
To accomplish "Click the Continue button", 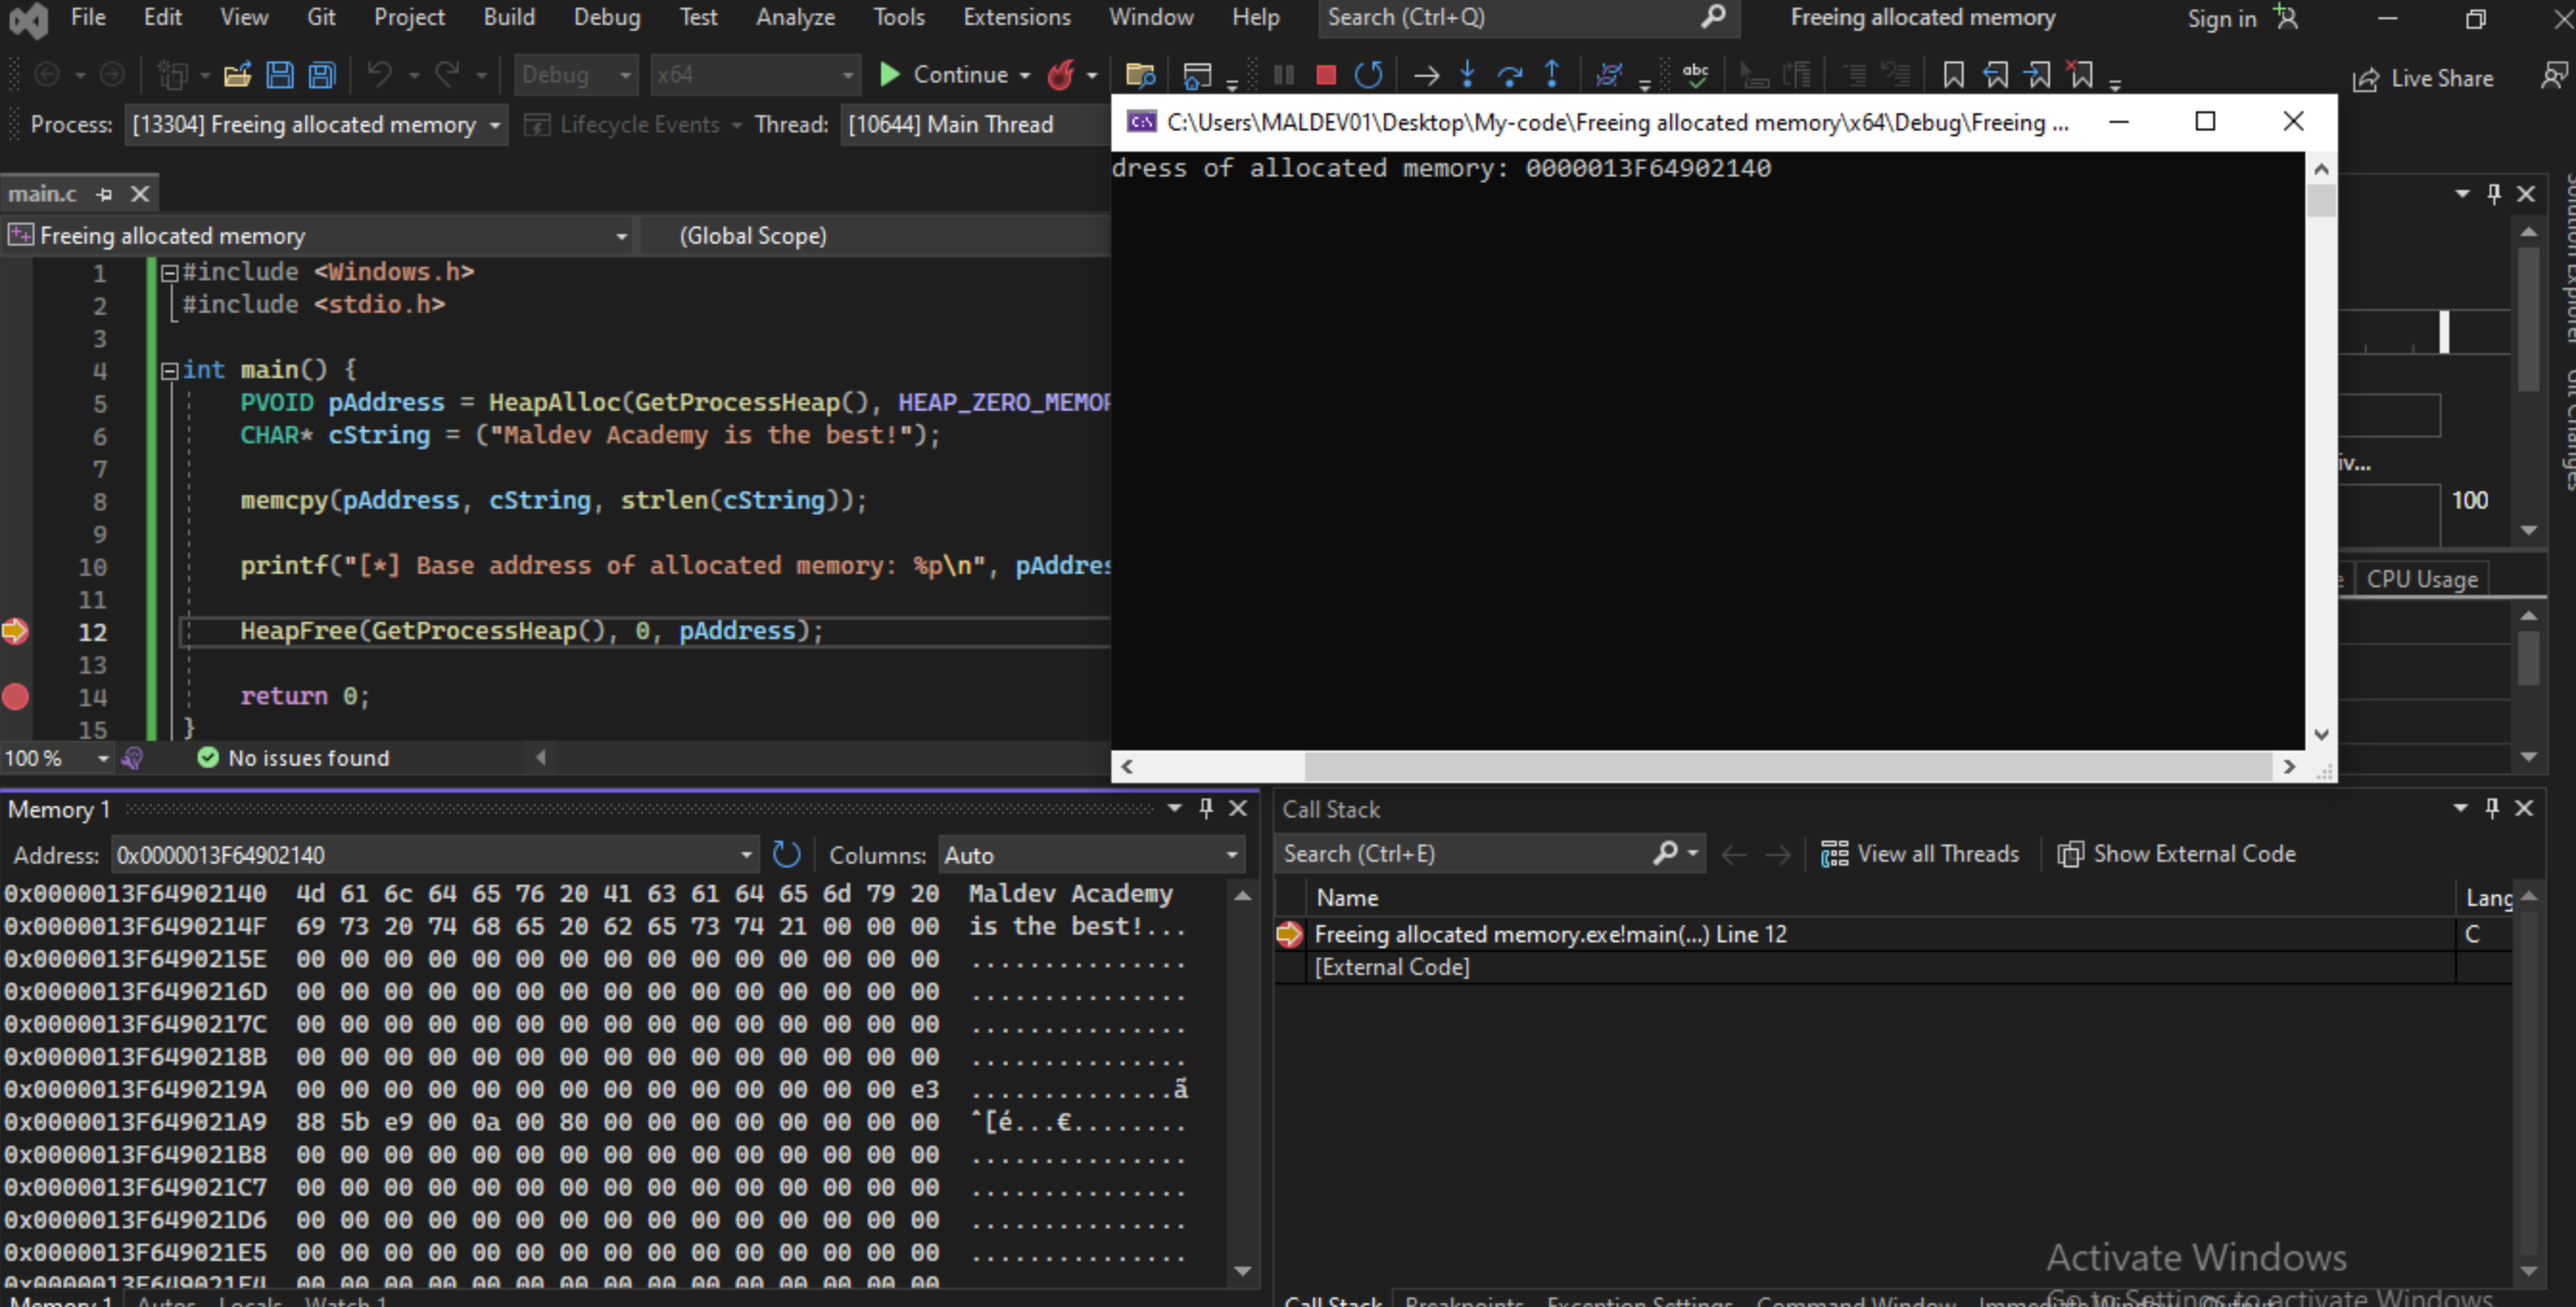I will click(x=945, y=75).
